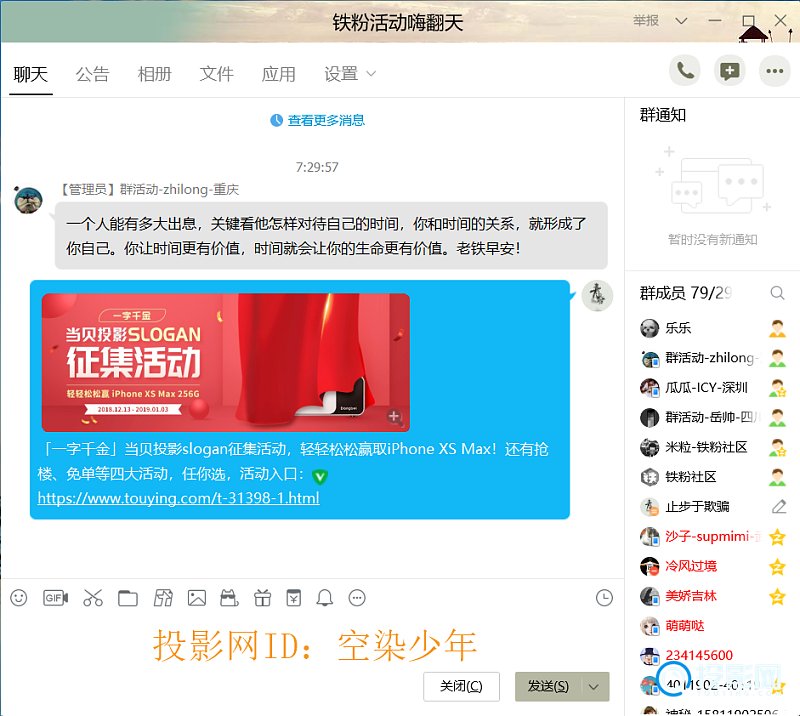Click sender name 【管理员】群活动-zhilong-重庆
This screenshot has width=800, height=716.
[149, 190]
